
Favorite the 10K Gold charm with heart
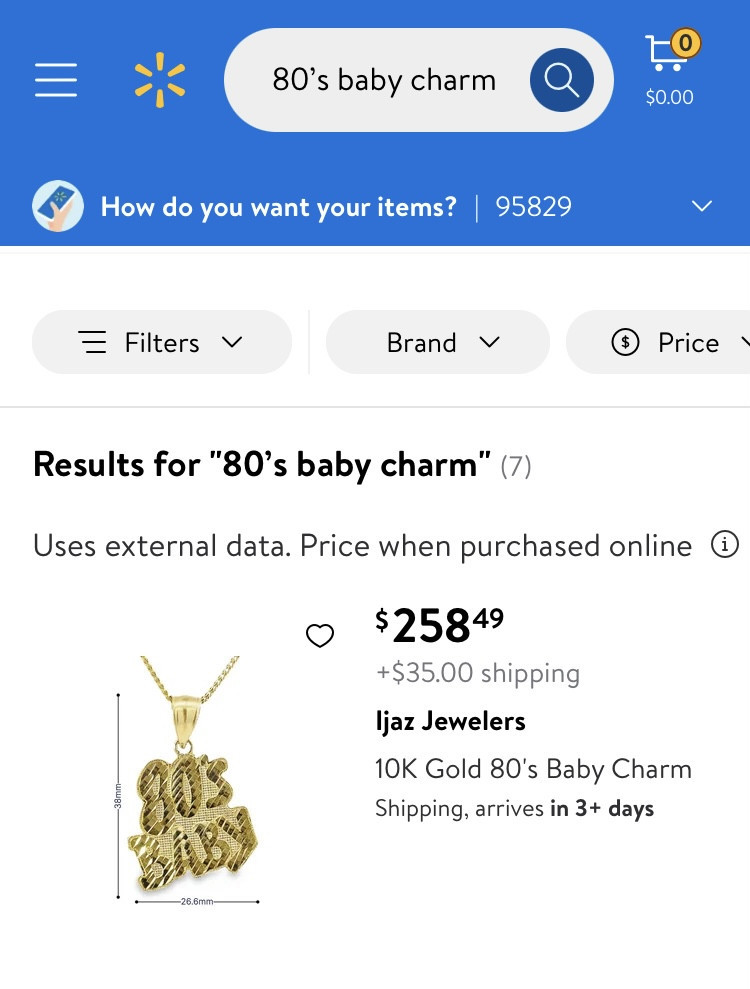(320, 635)
